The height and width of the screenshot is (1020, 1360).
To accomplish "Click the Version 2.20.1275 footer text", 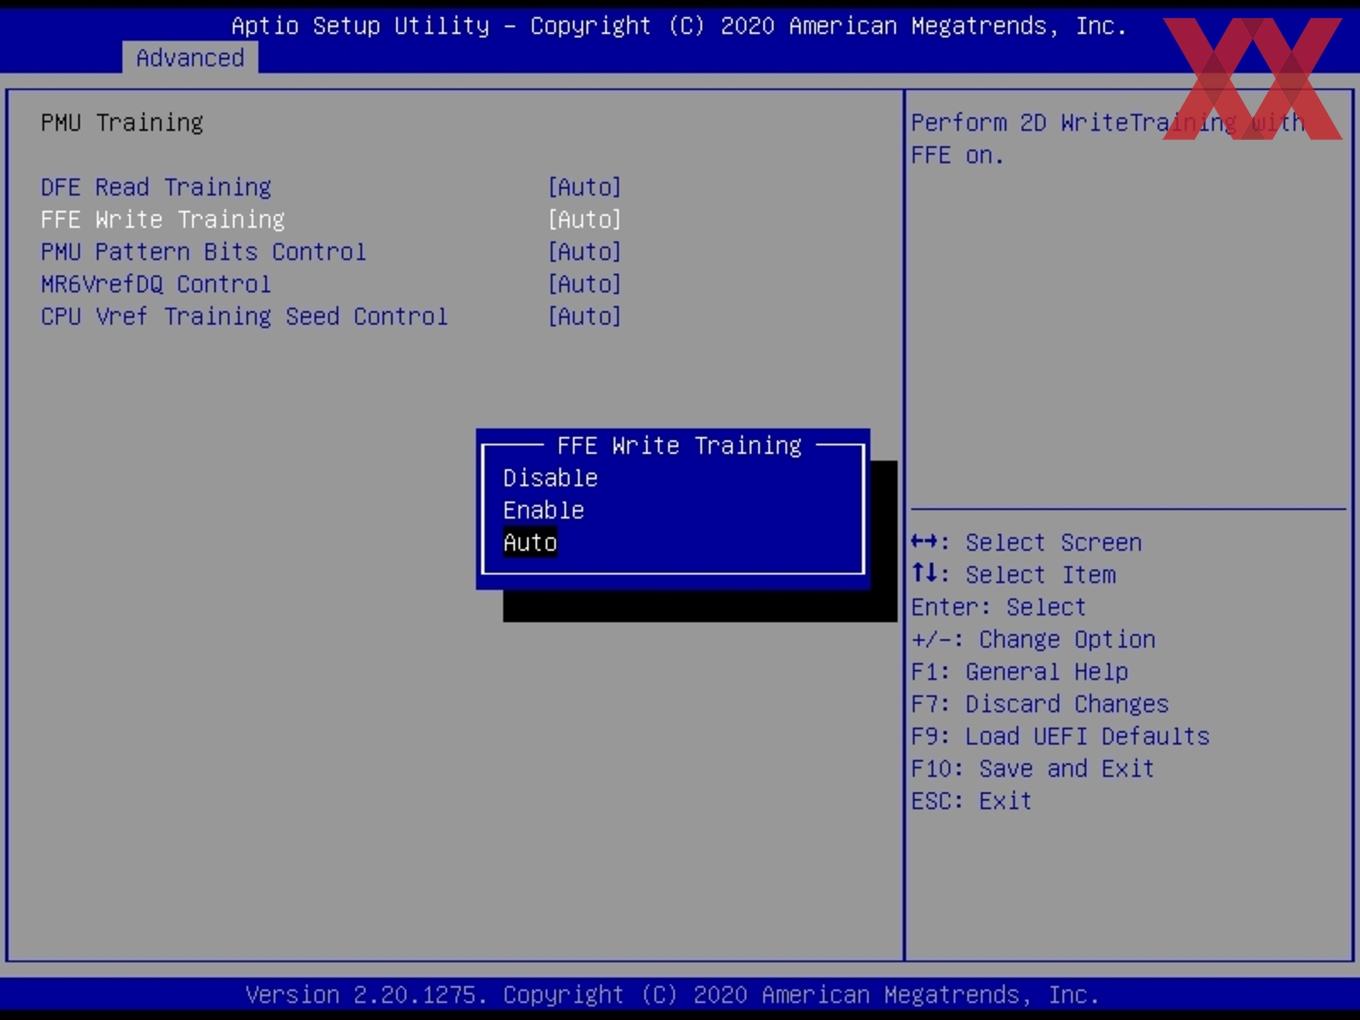I will coord(672,995).
